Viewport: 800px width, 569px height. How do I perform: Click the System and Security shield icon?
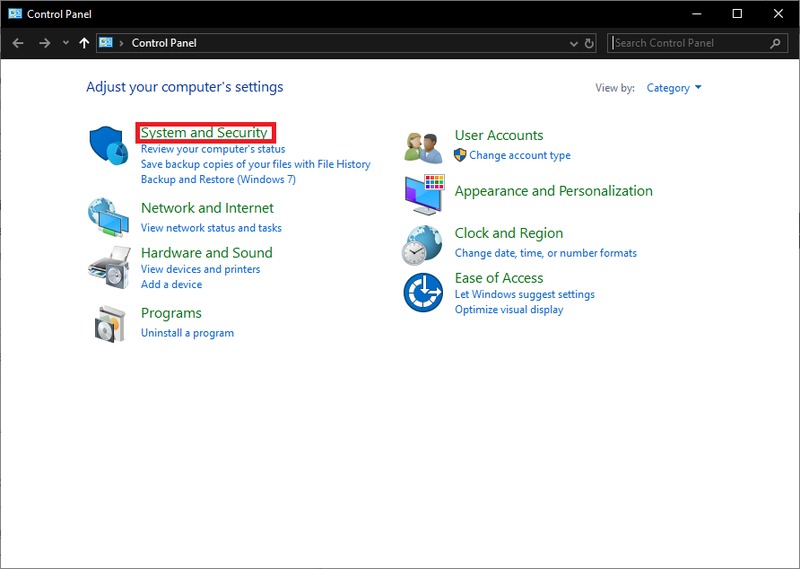click(x=108, y=148)
